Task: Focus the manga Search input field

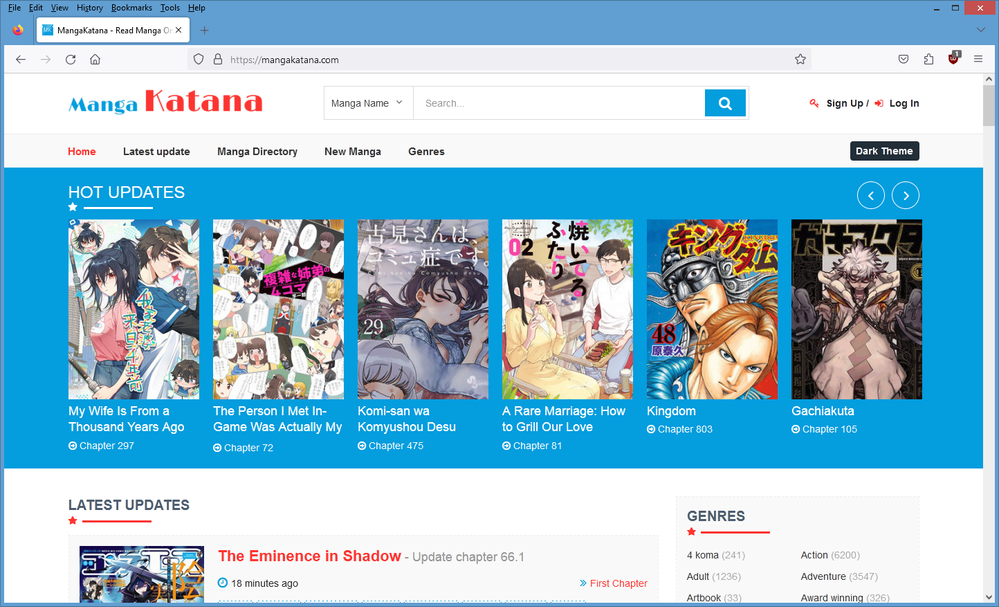Action: pos(559,103)
